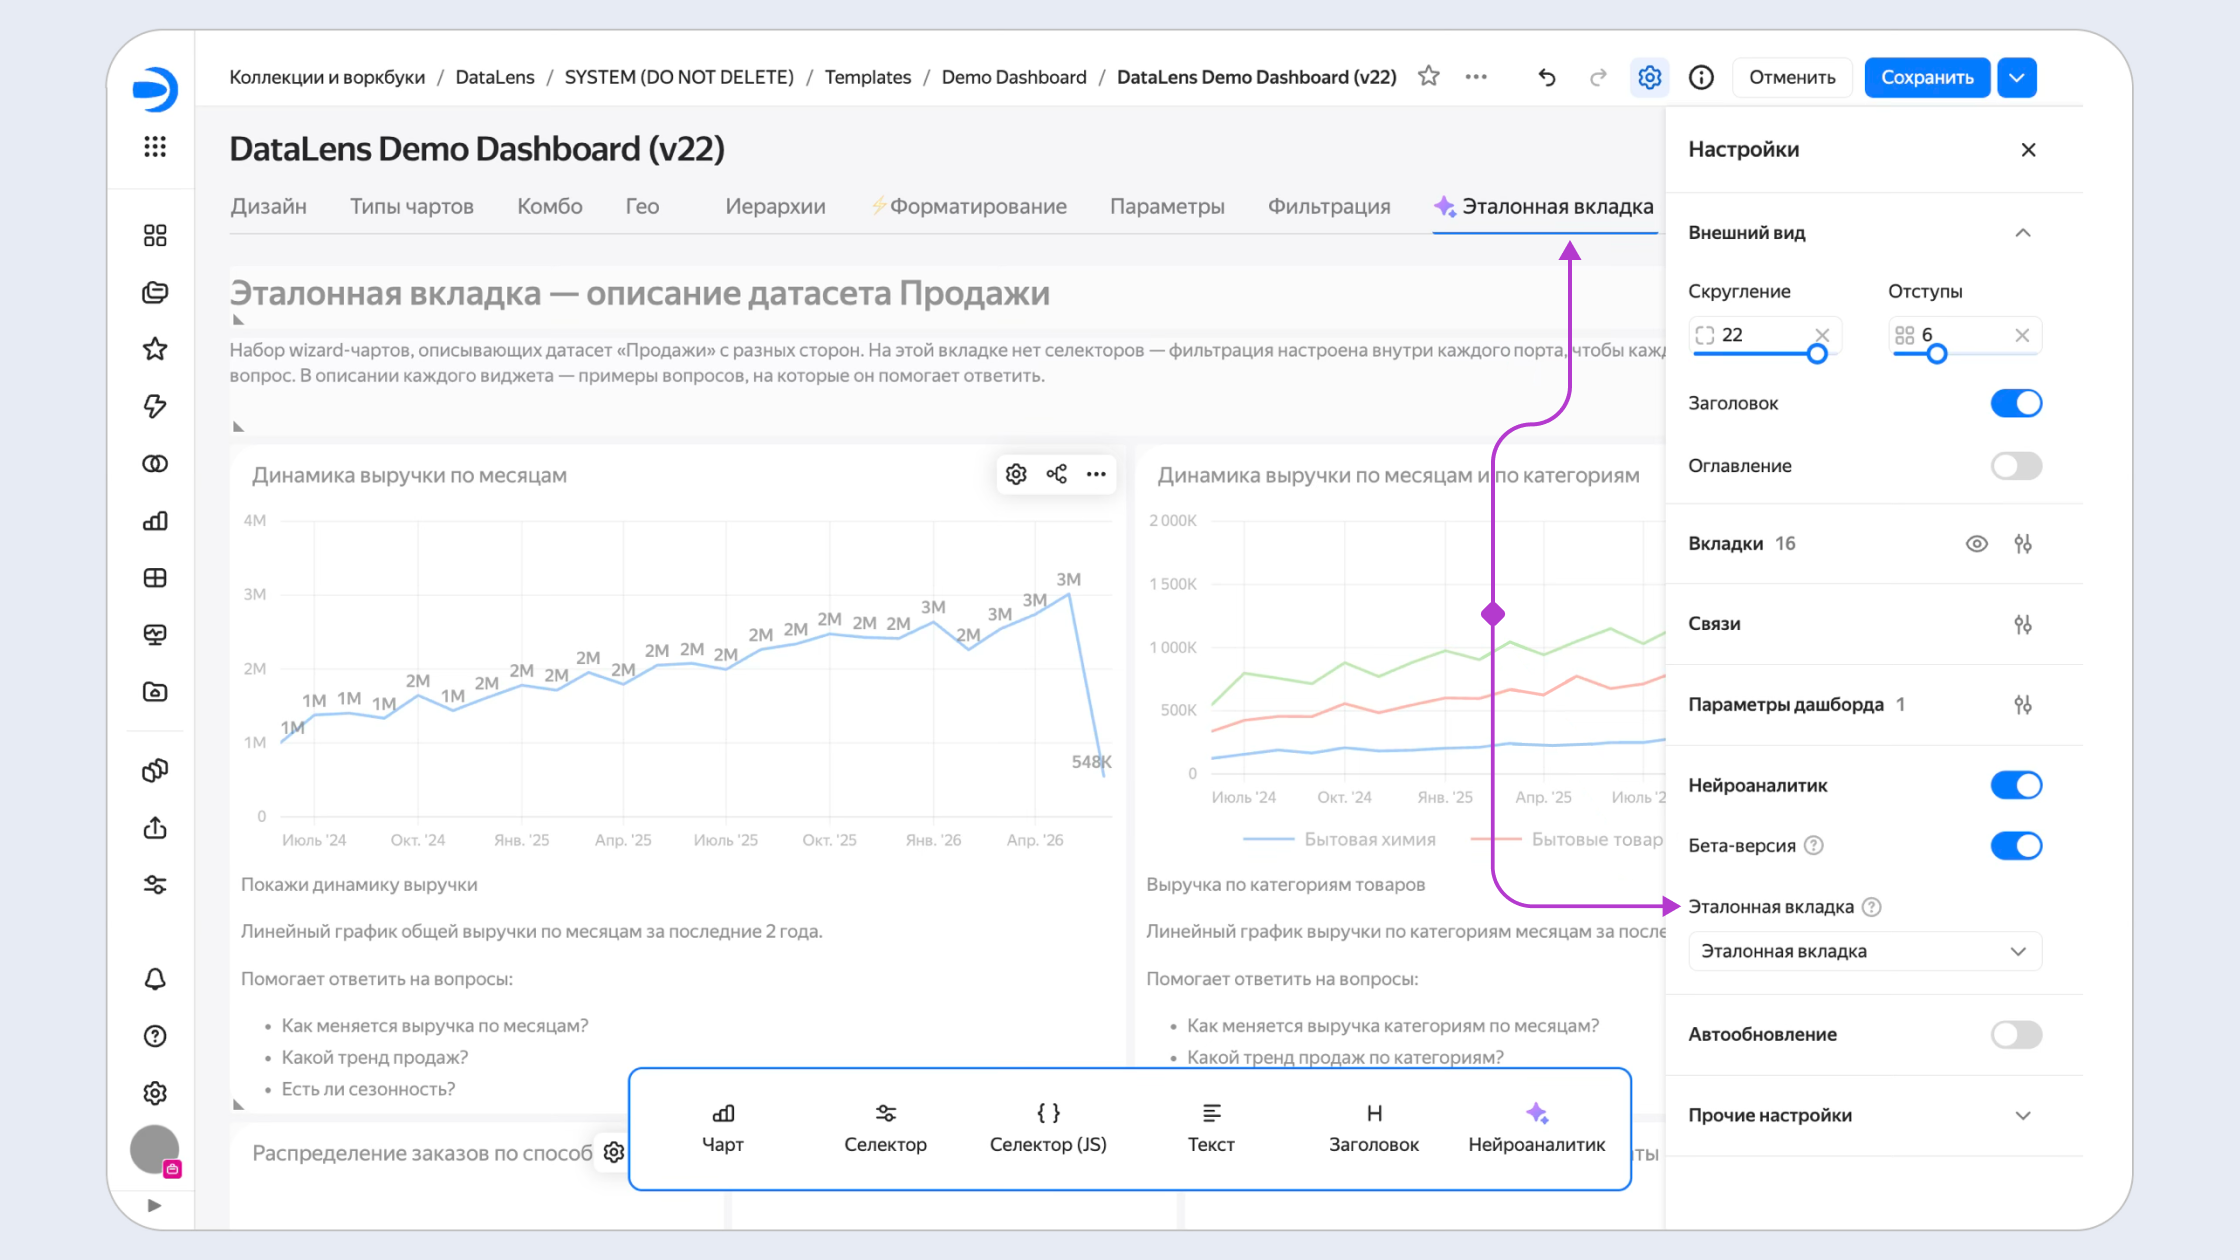Turn off the Заголовок switch
Screen dimensions: 2240x1260
[2016, 403]
